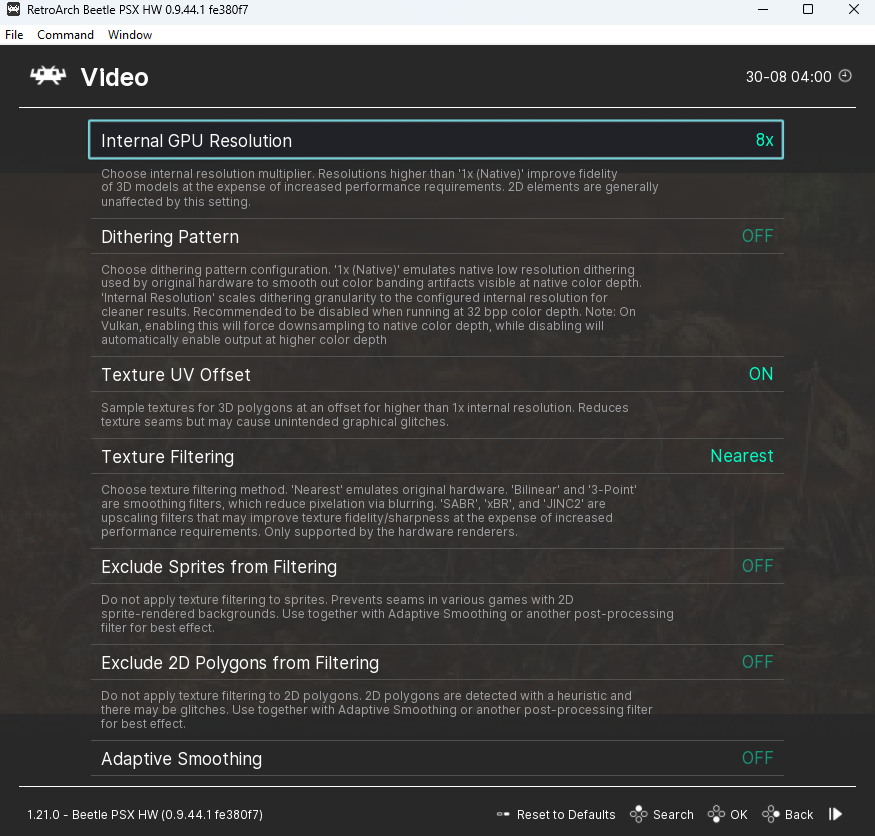This screenshot has width=875, height=836.
Task: Click the Texture Filtering description paragraph
Action: point(369,511)
